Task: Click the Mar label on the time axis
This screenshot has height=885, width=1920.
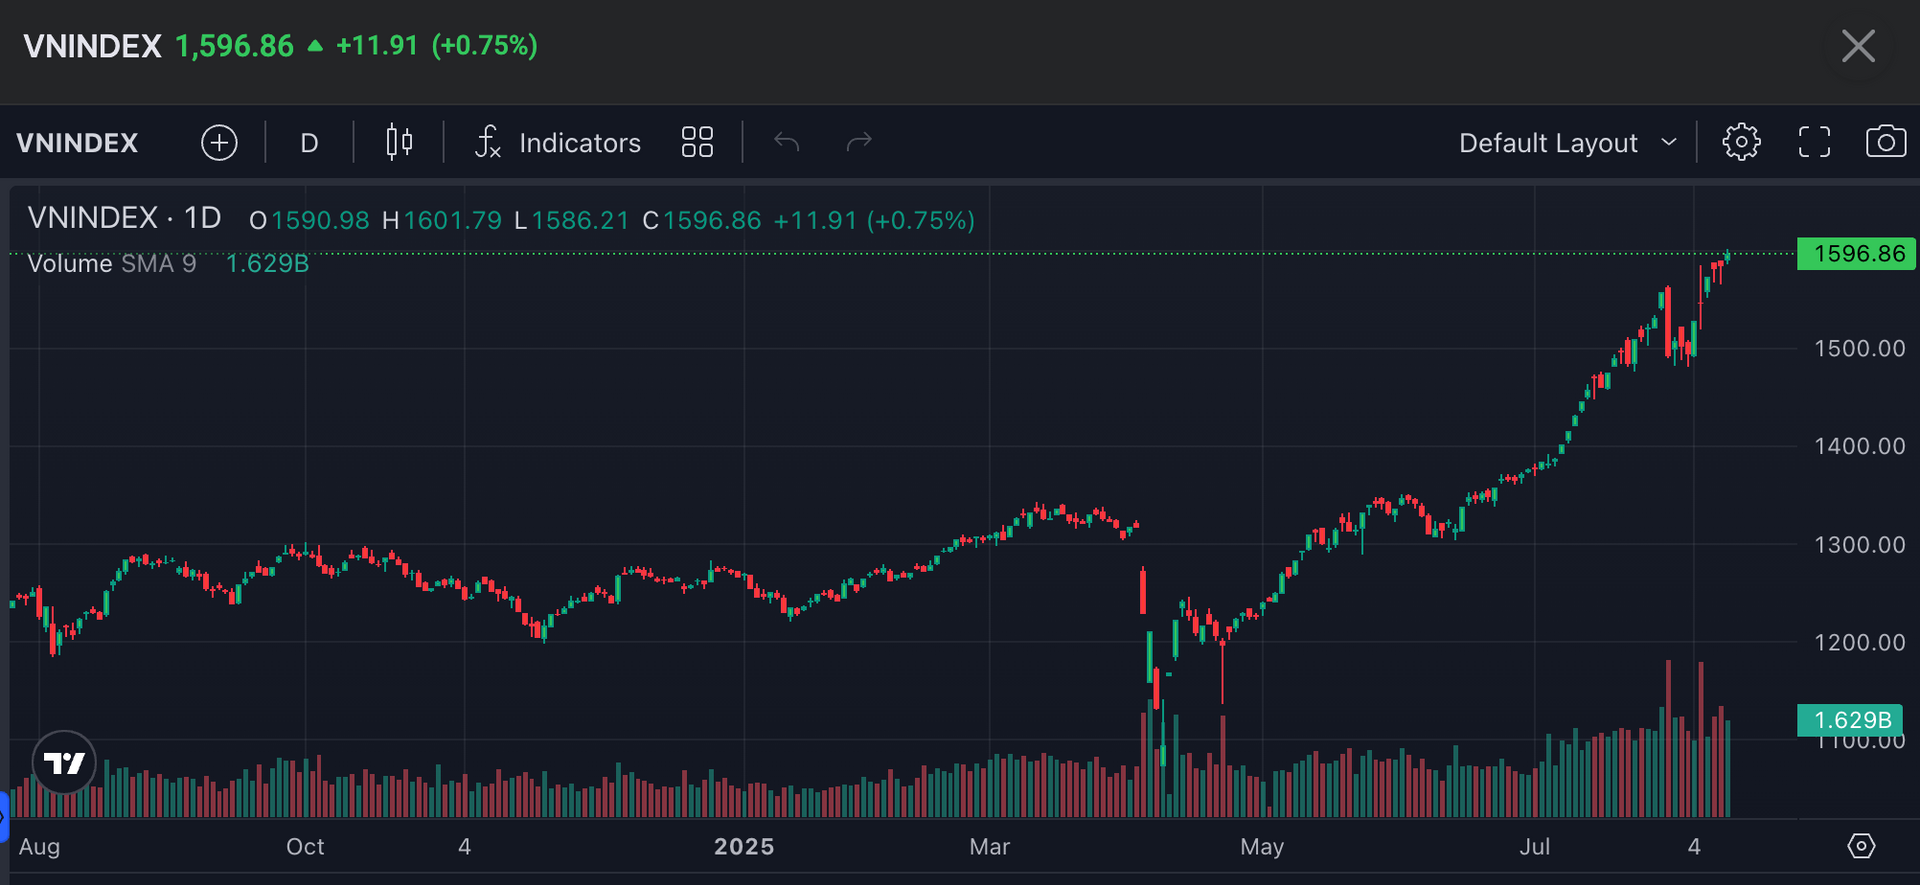Action: point(990,847)
